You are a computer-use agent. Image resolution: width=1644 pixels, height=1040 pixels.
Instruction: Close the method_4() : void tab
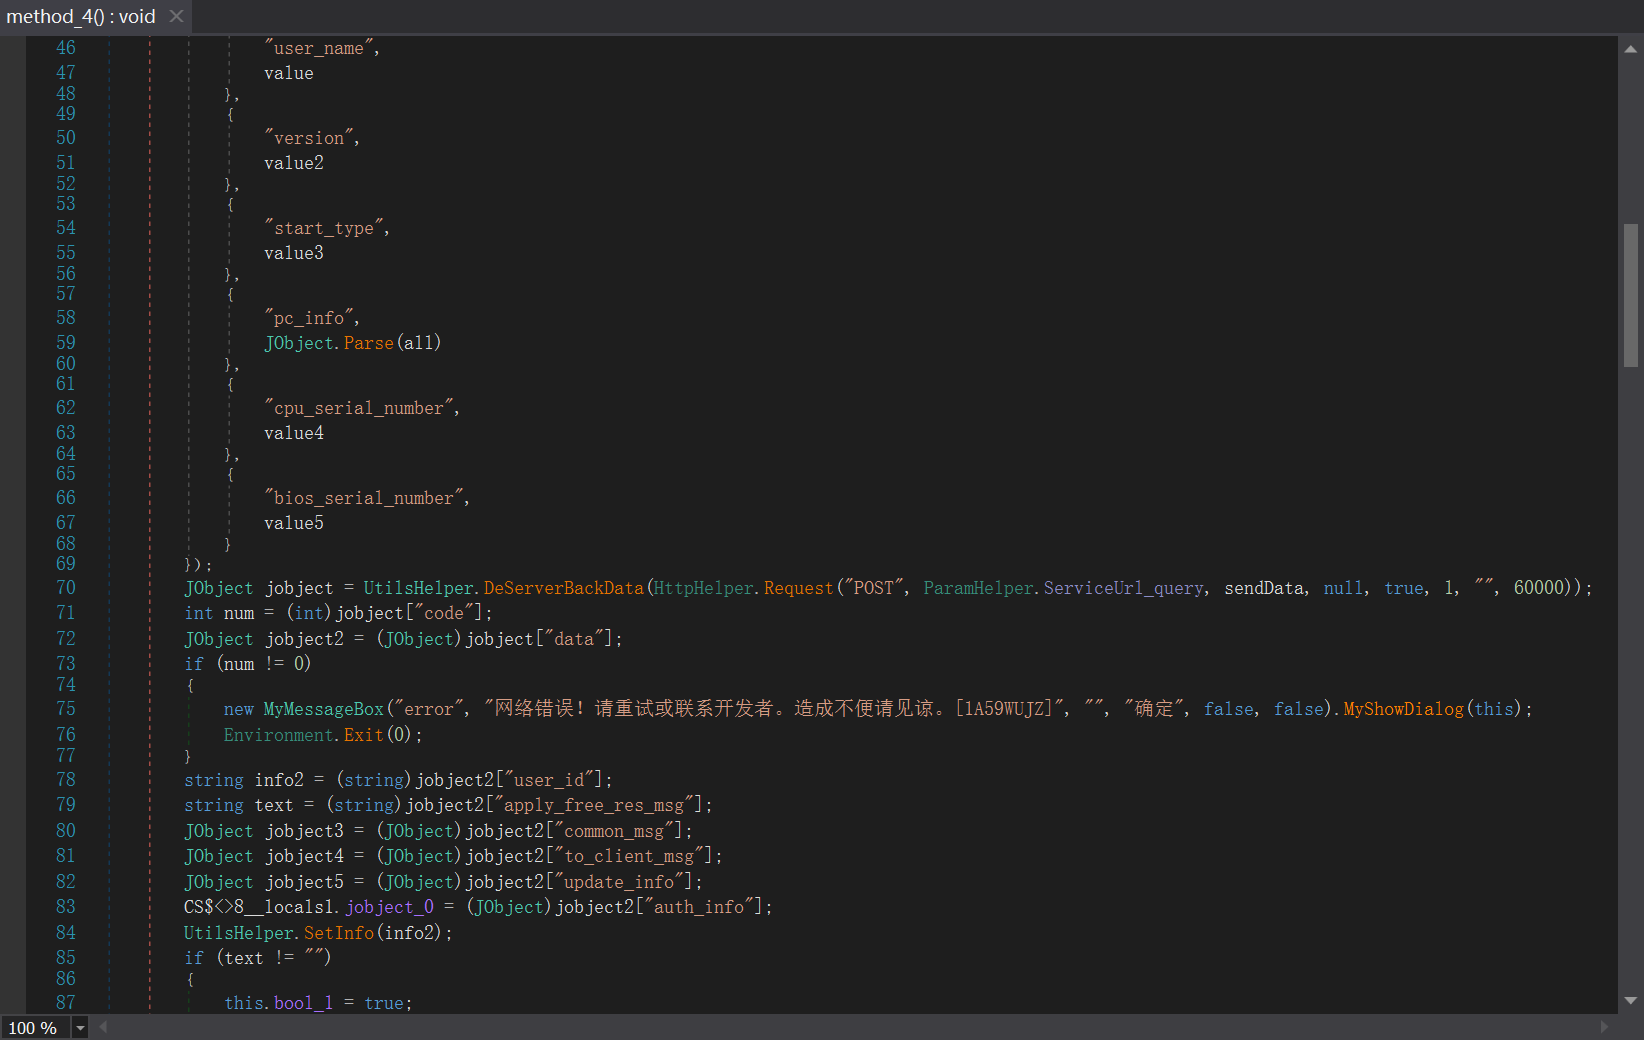click(x=177, y=16)
